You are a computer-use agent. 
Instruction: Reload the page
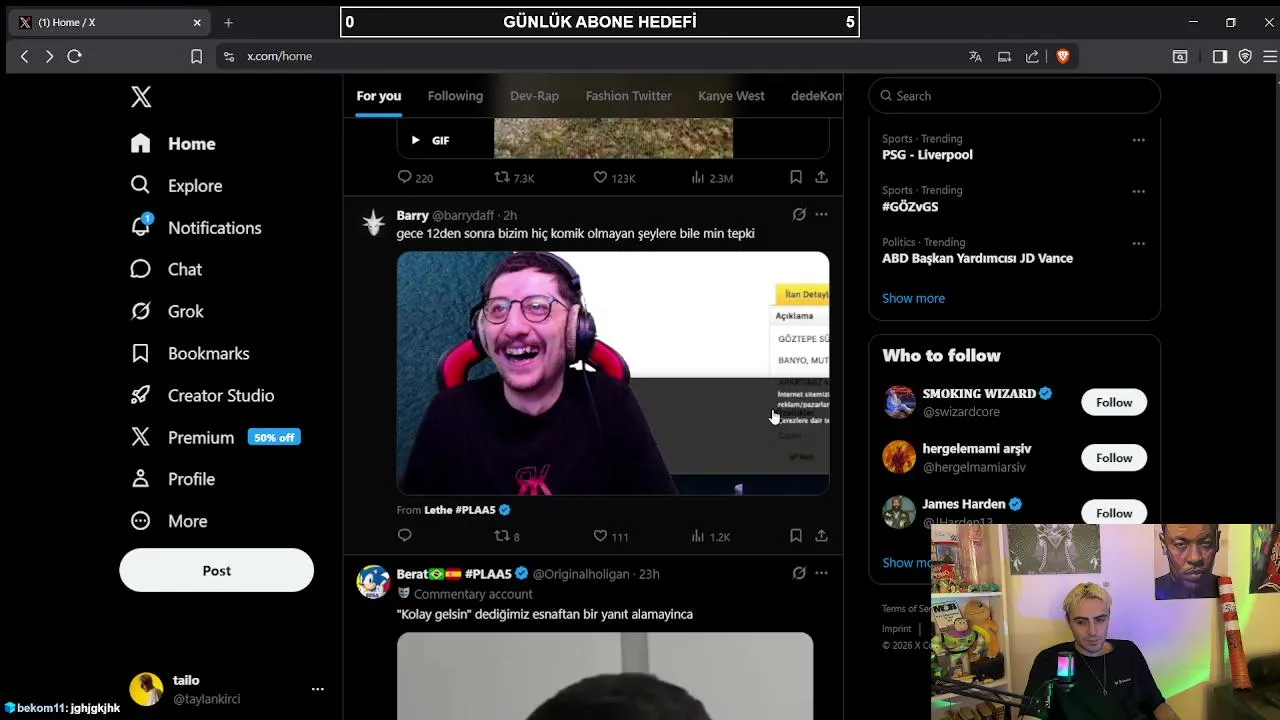[x=74, y=57]
